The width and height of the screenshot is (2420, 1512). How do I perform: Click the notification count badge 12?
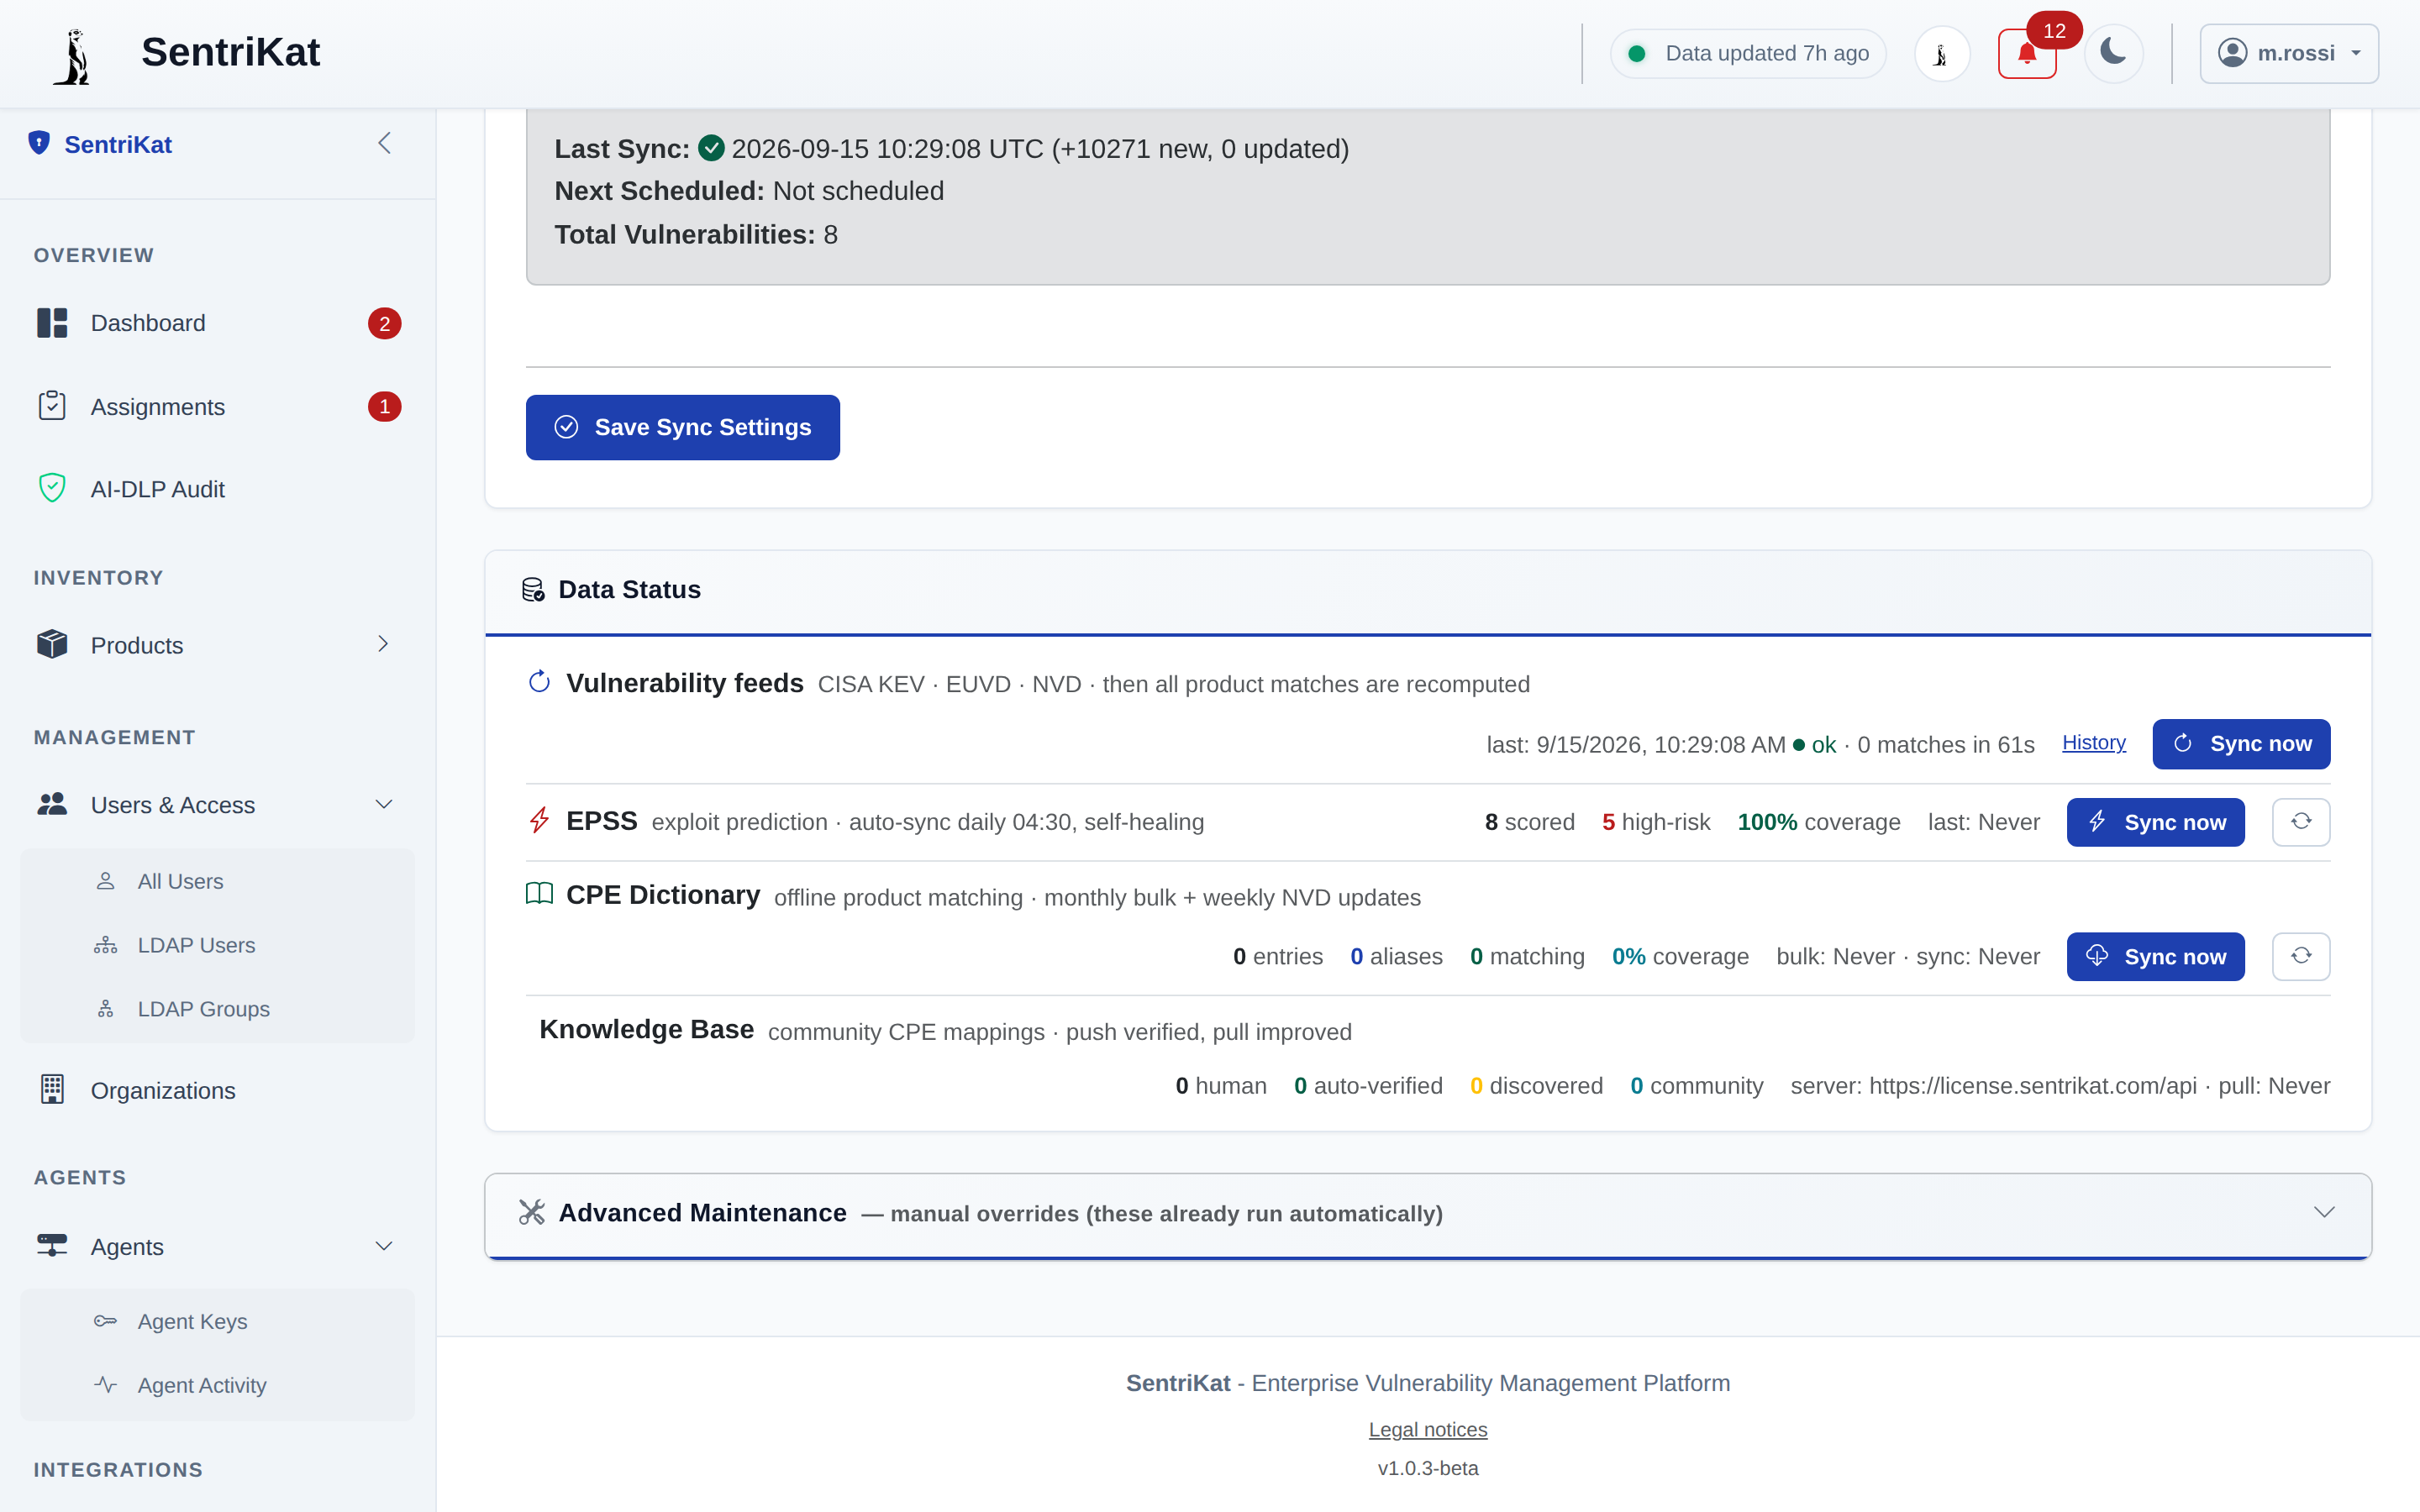[x=2054, y=31]
